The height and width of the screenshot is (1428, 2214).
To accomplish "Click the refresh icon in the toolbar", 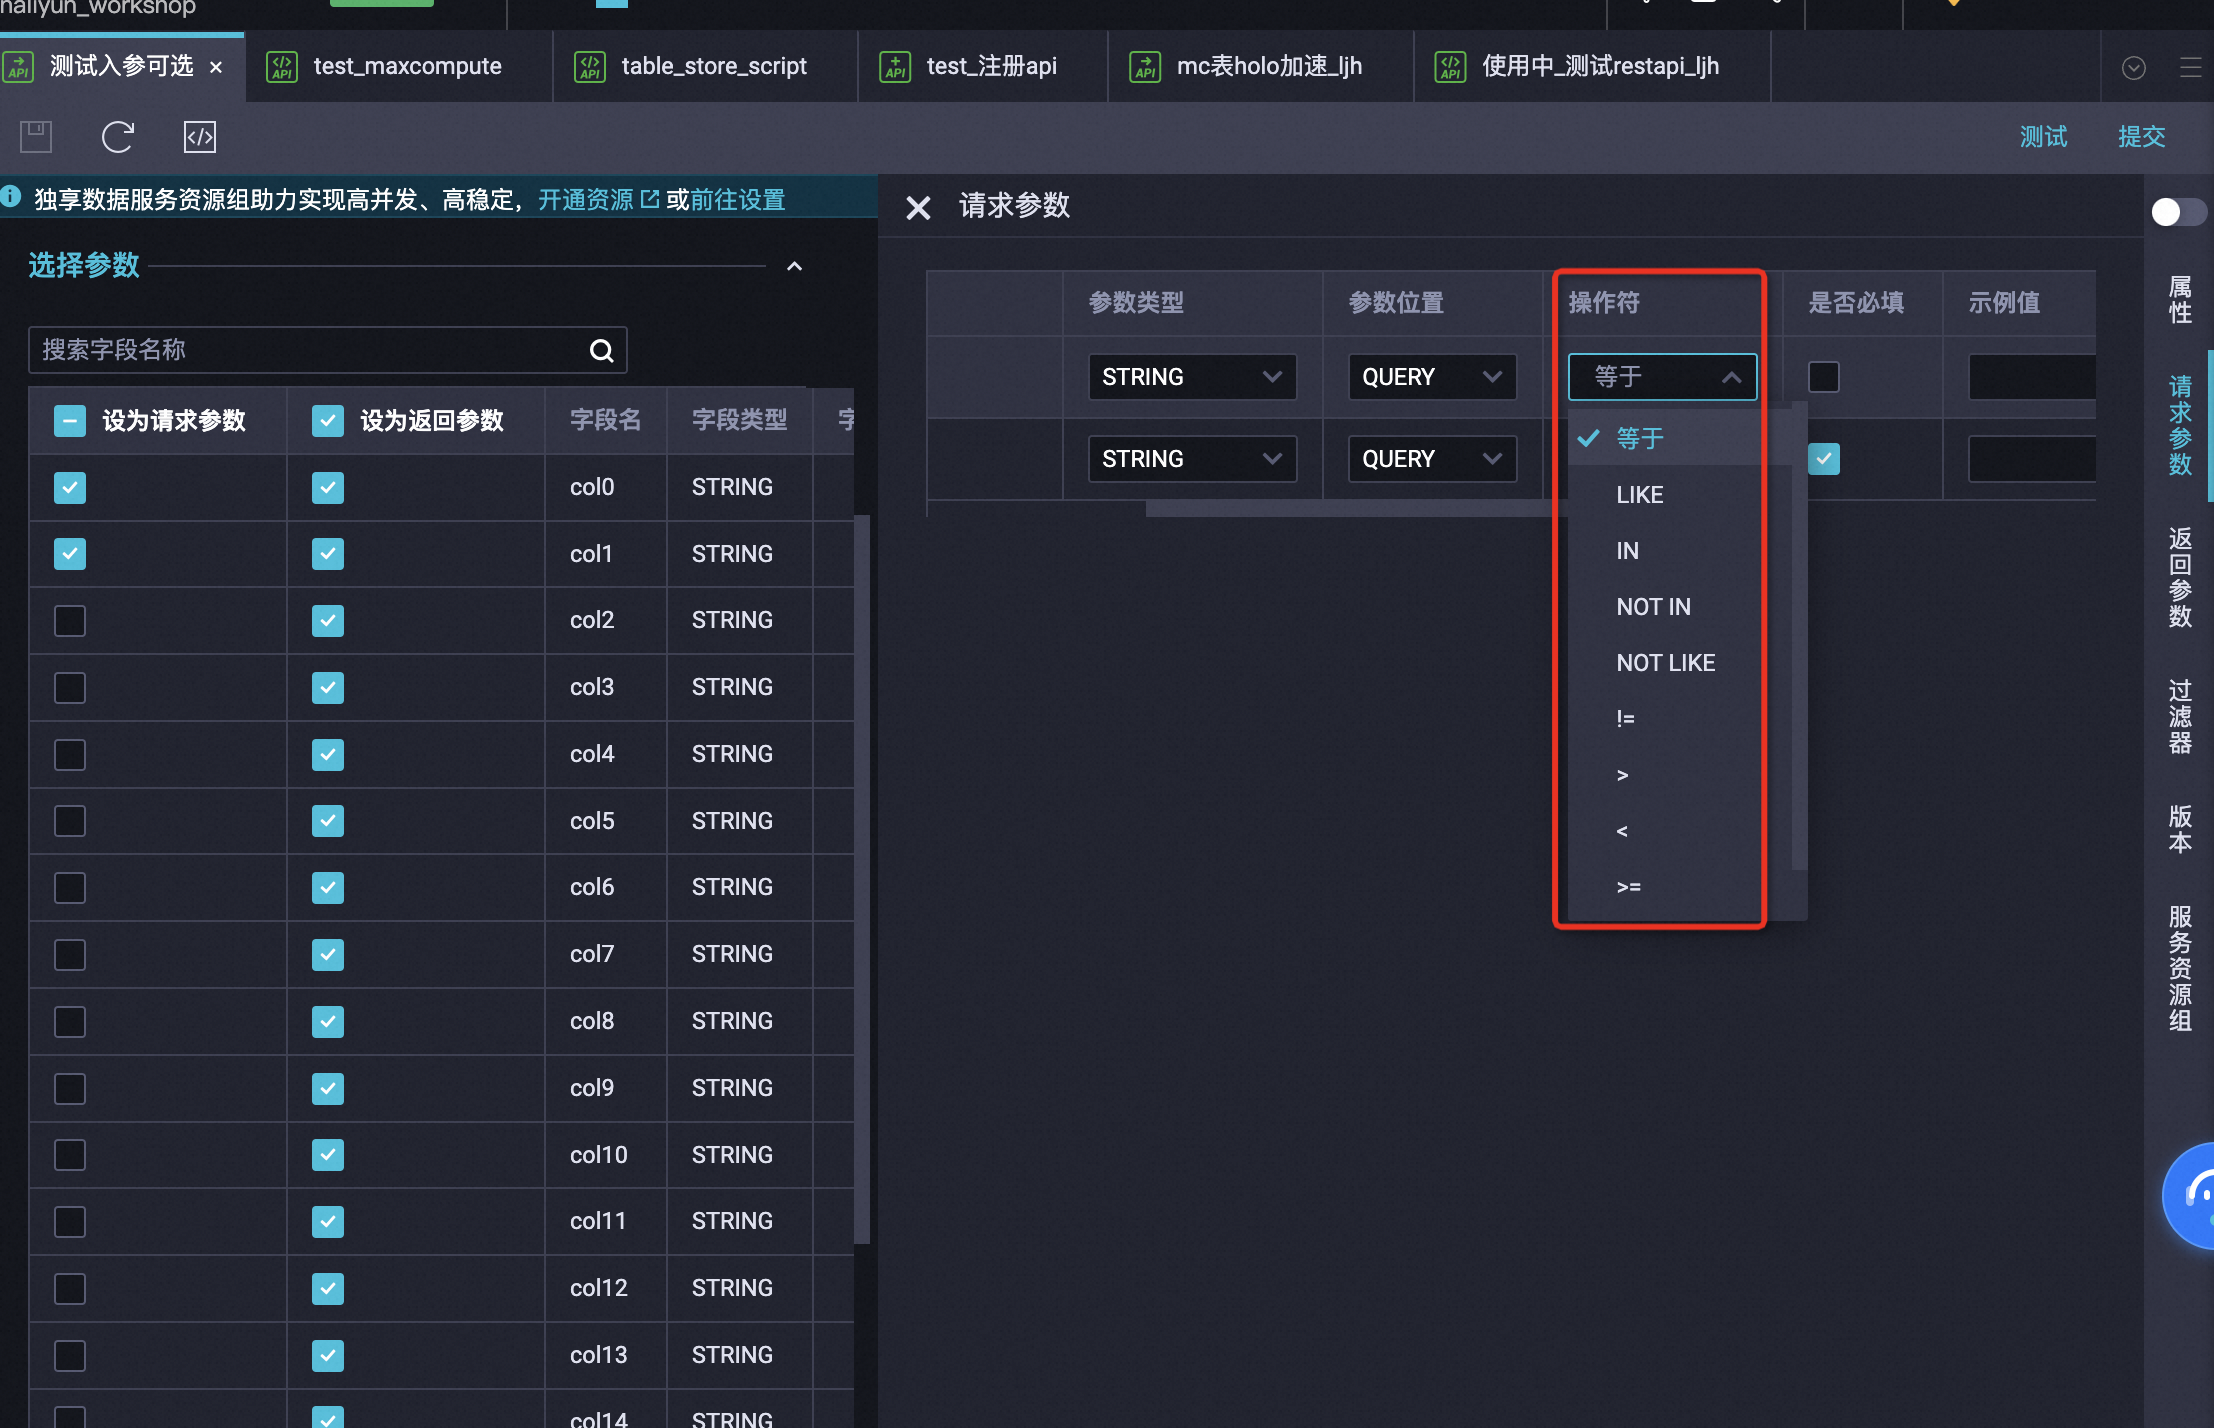I will pyautogui.click(x=118, y=137).
